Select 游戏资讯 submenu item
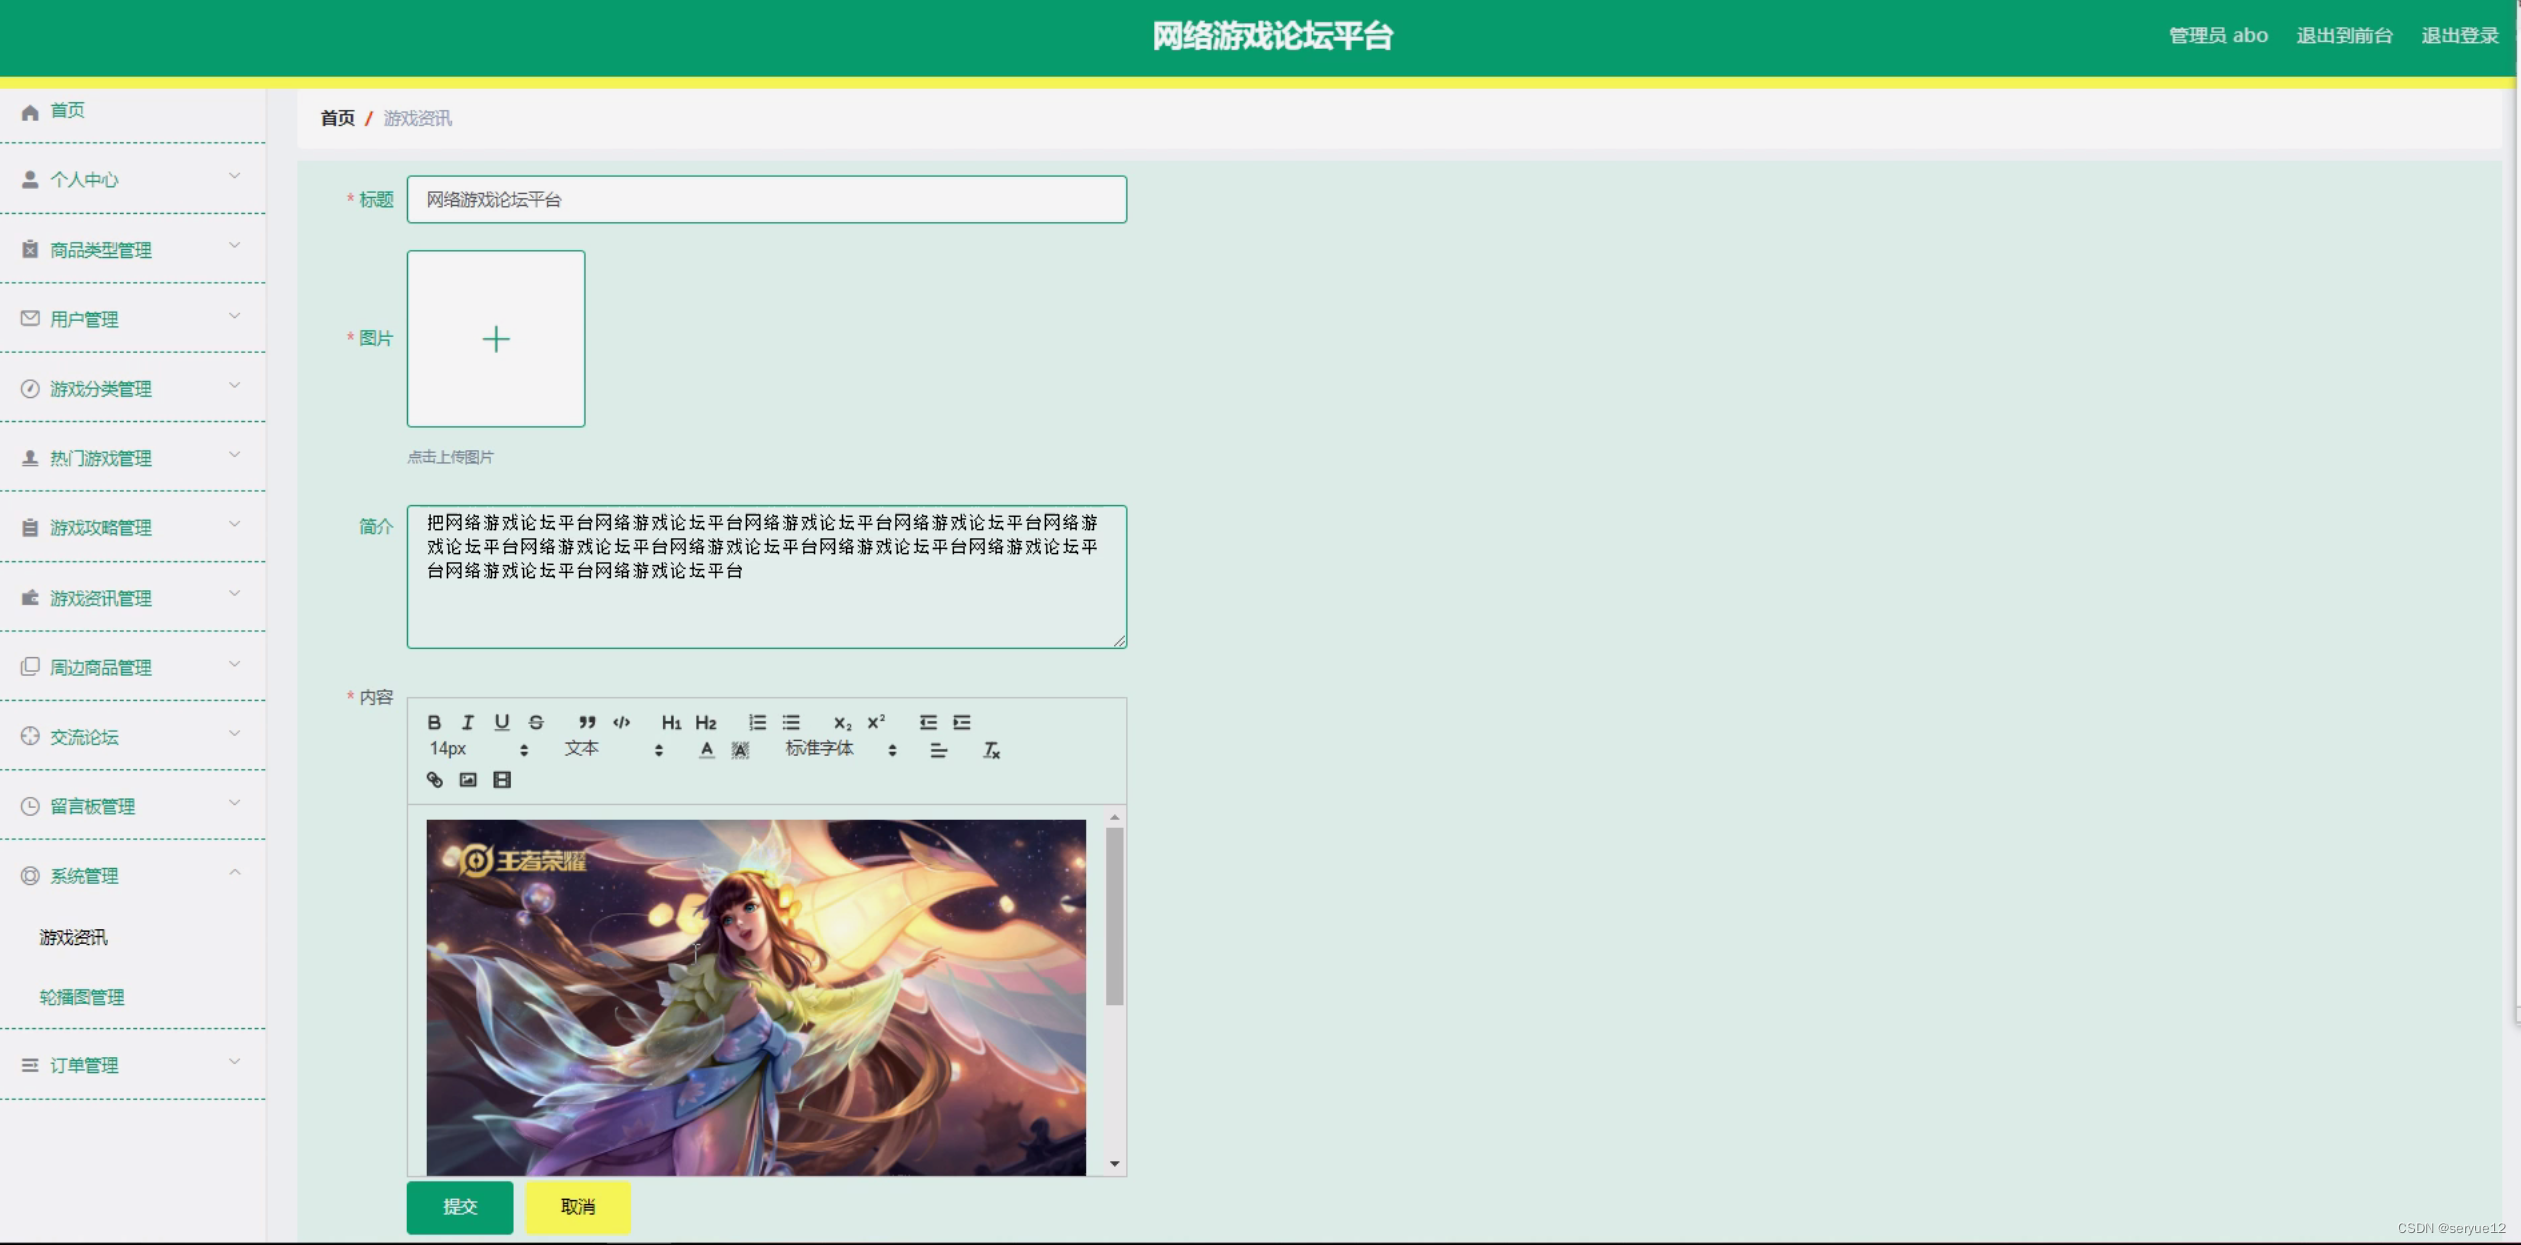The width and height of the screenshot is (2521, 1245). click(73, 937)
